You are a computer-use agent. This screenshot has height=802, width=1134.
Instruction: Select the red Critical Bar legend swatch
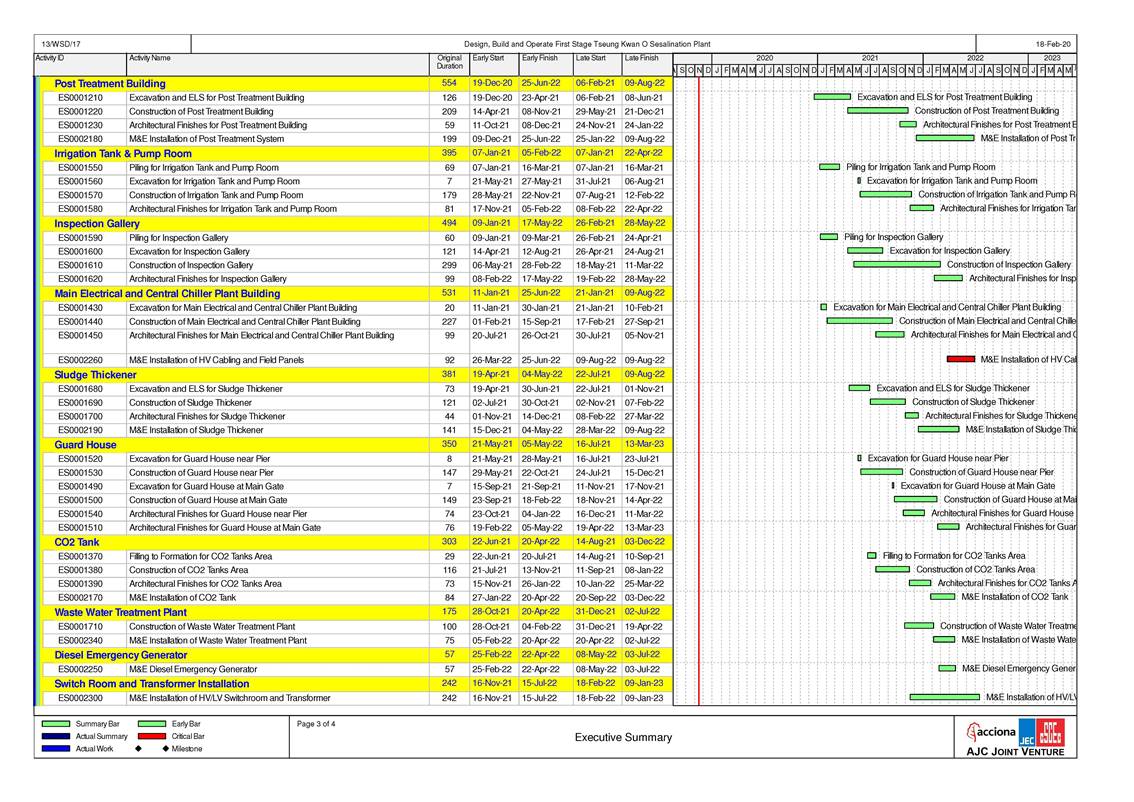point(151,736)
